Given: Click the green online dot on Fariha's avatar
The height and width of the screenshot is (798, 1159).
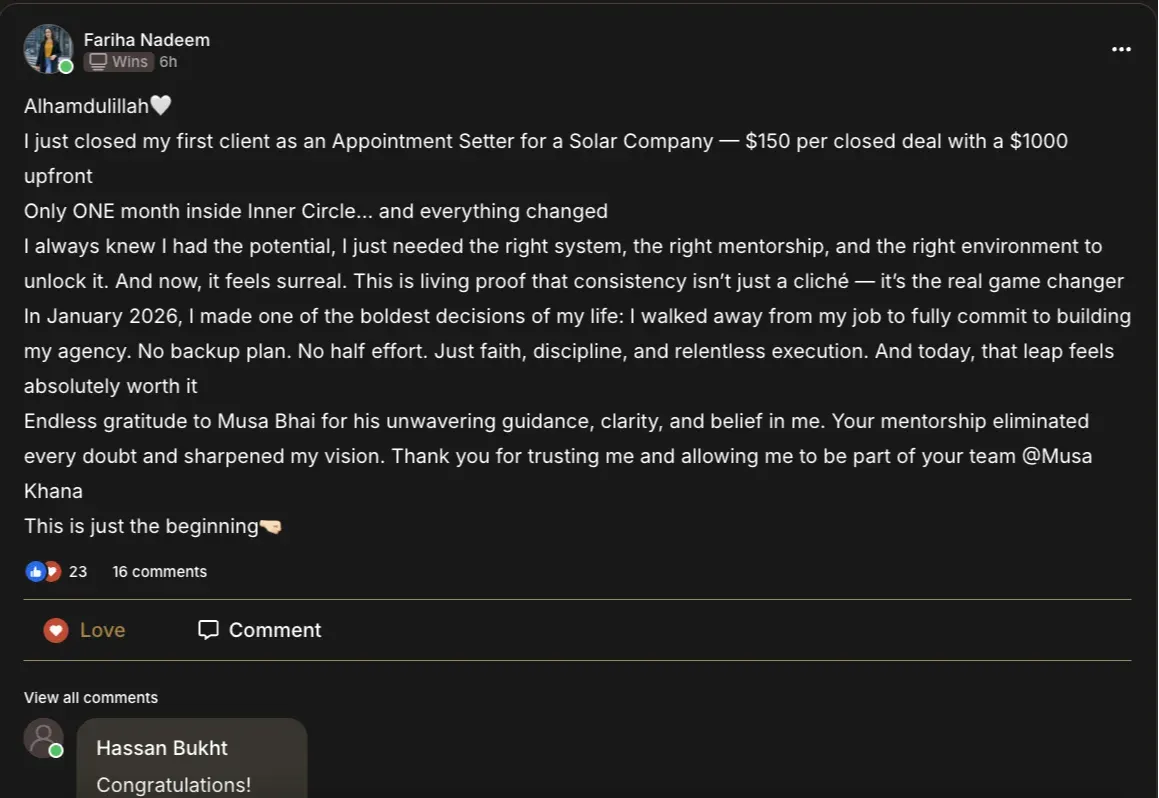Looking at the screenshot, I should pos(66,67).
